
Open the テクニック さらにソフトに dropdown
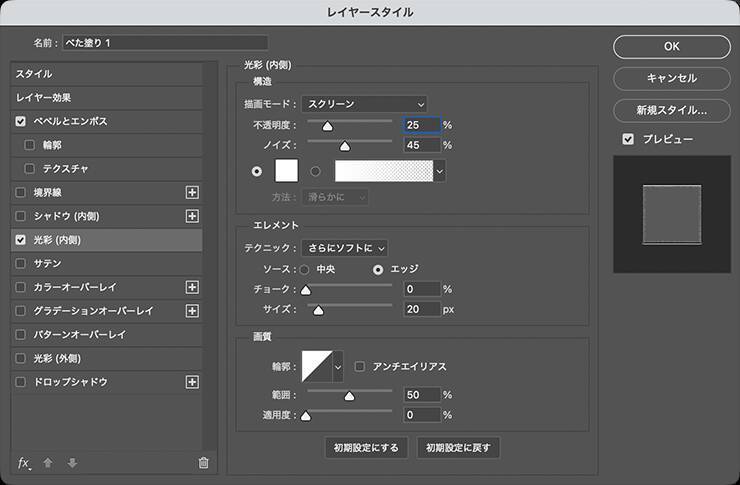click(345, 248)
